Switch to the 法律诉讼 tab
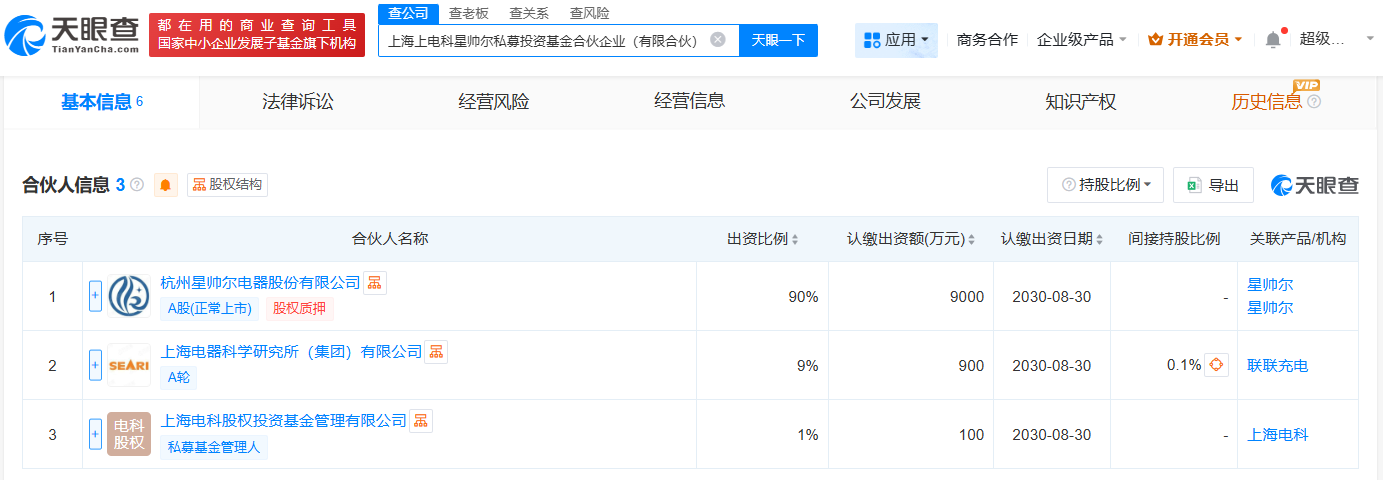Image resolution: width=1383 pixels, height=480 pixels. pos(297,101)
